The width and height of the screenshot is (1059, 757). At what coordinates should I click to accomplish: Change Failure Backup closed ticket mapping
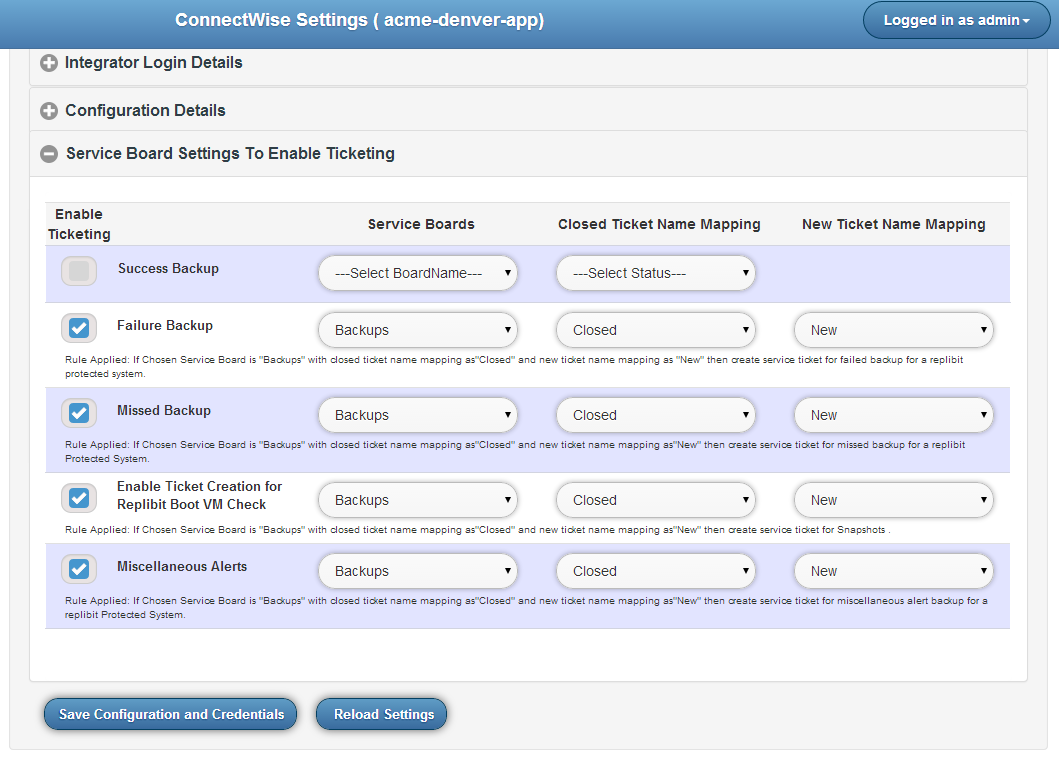[x=656, y=330]
